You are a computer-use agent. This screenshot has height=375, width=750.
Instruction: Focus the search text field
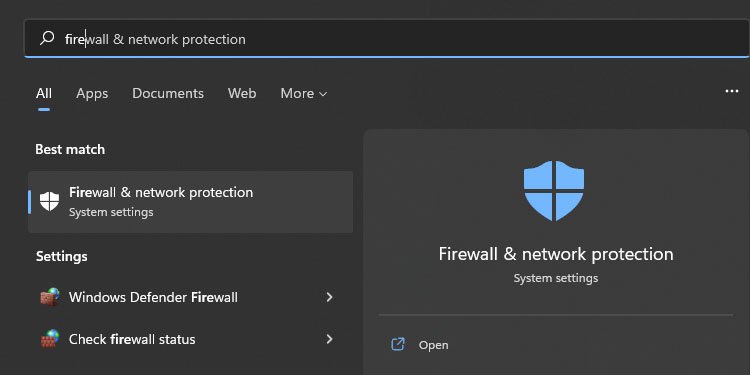(386, 39)
